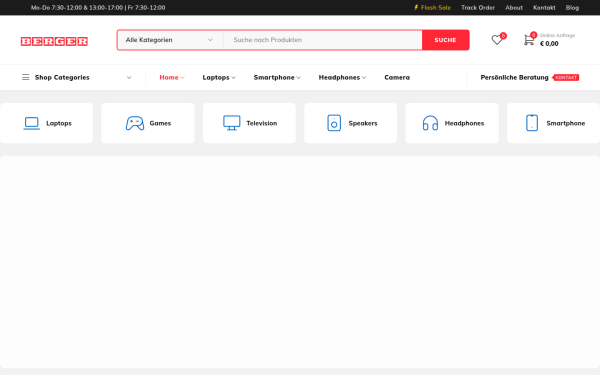Focus the Suche nach Produkten field
This screenshot has width=600, height=375.
[x=323, y=40]
